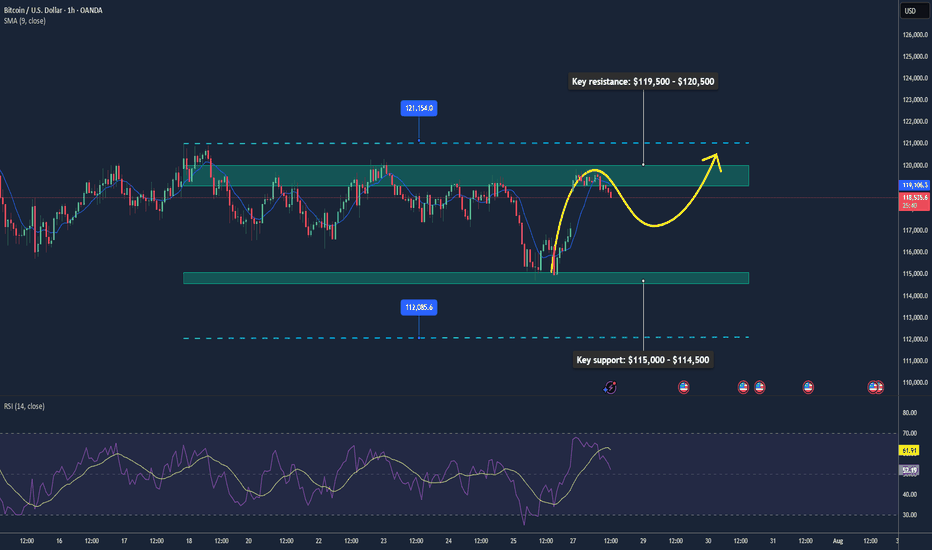Click the 120,000.0 price axis label
This screenshot has width=932, height=550.
915,165
